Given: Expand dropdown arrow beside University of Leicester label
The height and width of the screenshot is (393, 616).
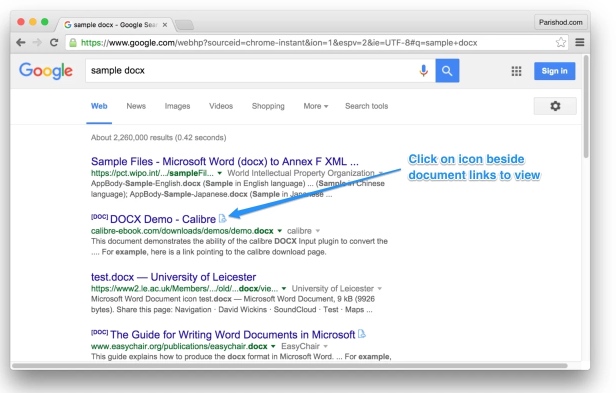Looking at the screenshot, I should pyautogui.click(x=380, y=288).
